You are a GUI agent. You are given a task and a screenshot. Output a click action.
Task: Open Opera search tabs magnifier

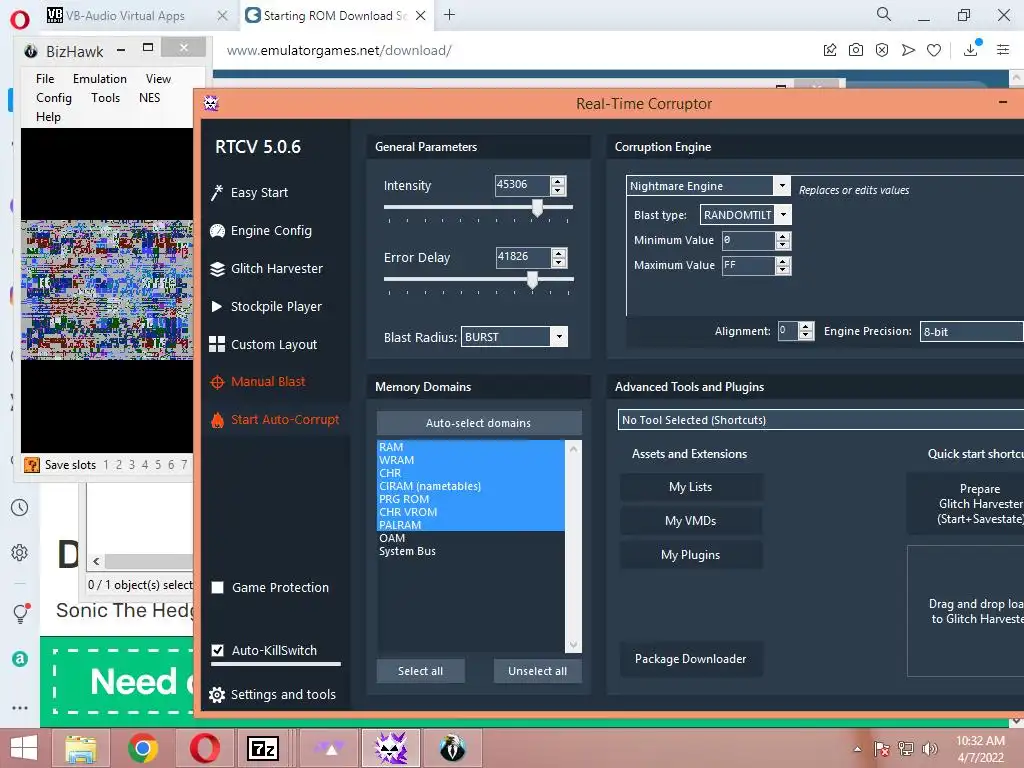point(884,14)
